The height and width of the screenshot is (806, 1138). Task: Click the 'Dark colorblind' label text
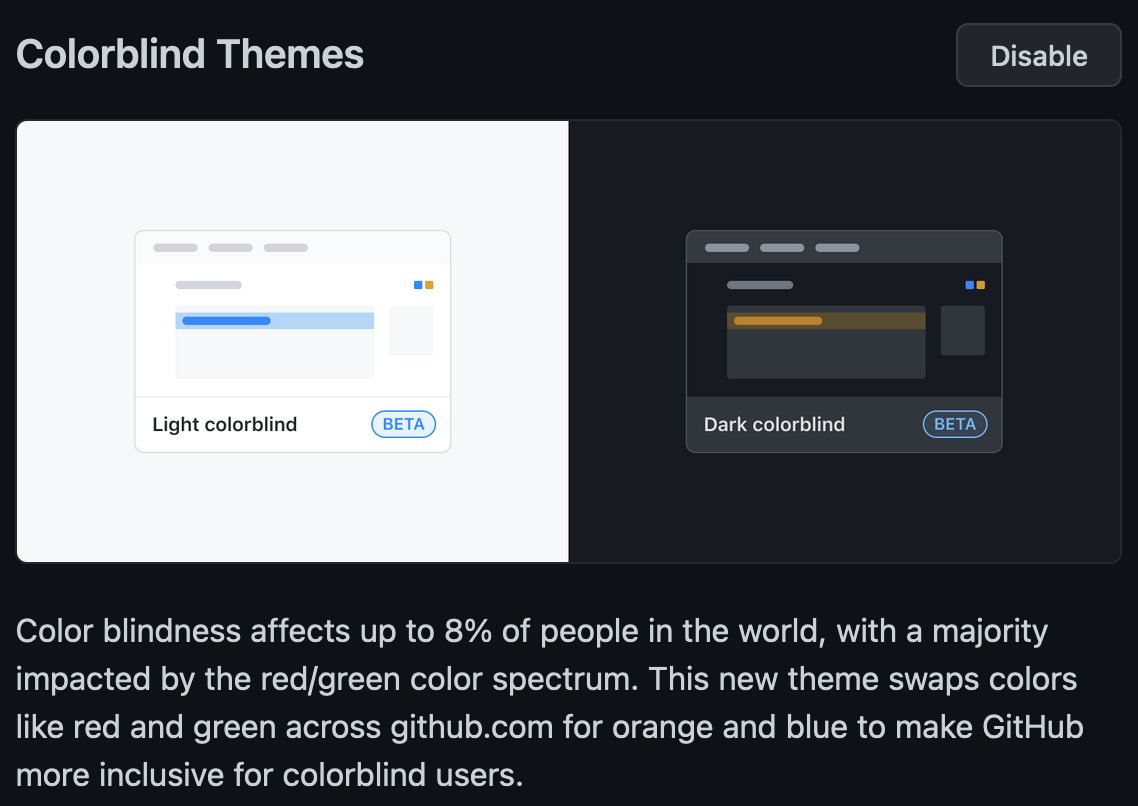774,424
